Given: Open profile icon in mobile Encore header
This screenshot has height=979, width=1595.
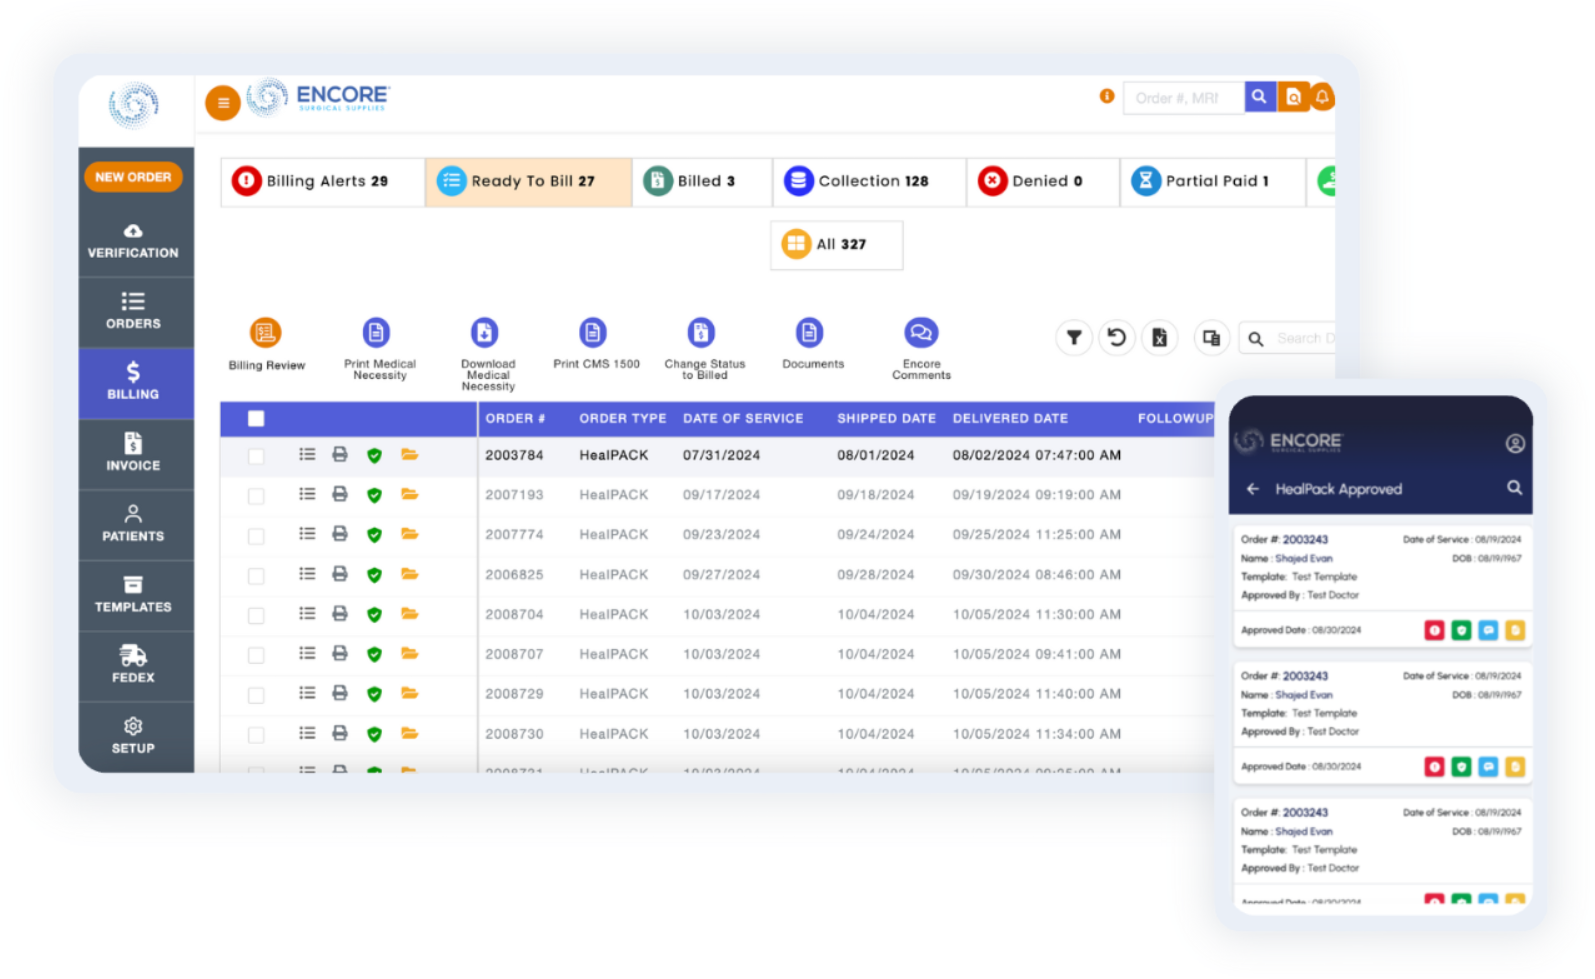Looking at the screenshot, I should [x=1515, y=444].
